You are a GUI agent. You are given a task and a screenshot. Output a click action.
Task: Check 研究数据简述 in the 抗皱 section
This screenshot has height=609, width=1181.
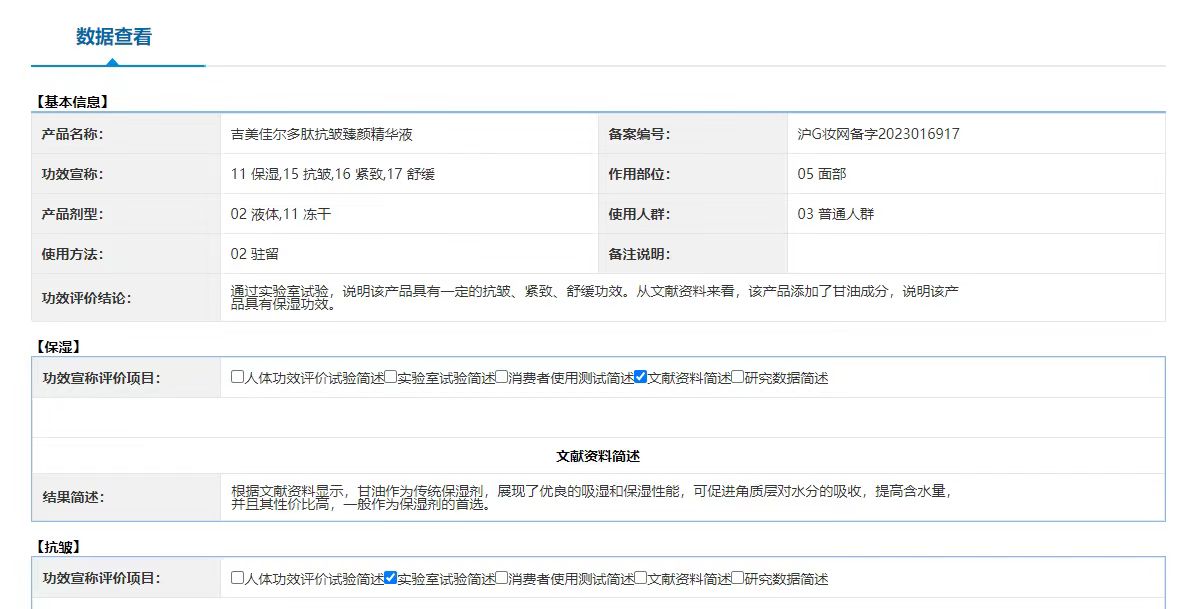tap(738, 577)
